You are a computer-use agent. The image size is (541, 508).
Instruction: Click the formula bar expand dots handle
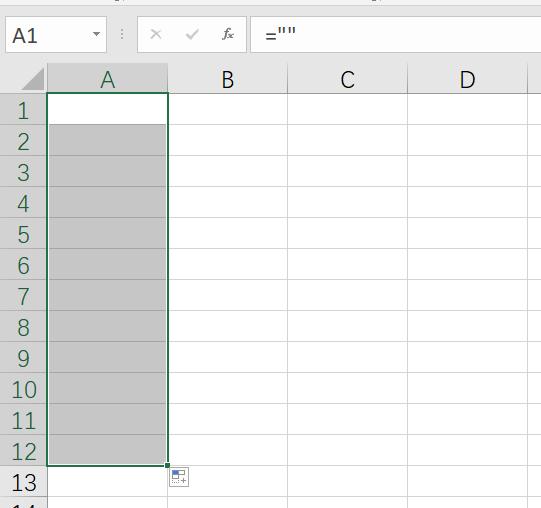(122, 34)
